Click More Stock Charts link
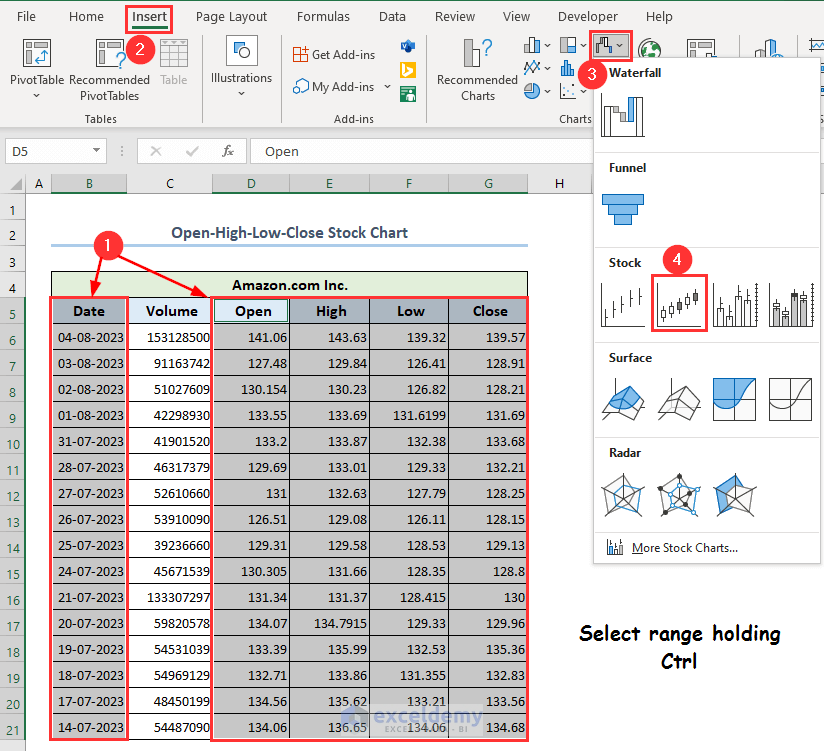 click(684, 548)
